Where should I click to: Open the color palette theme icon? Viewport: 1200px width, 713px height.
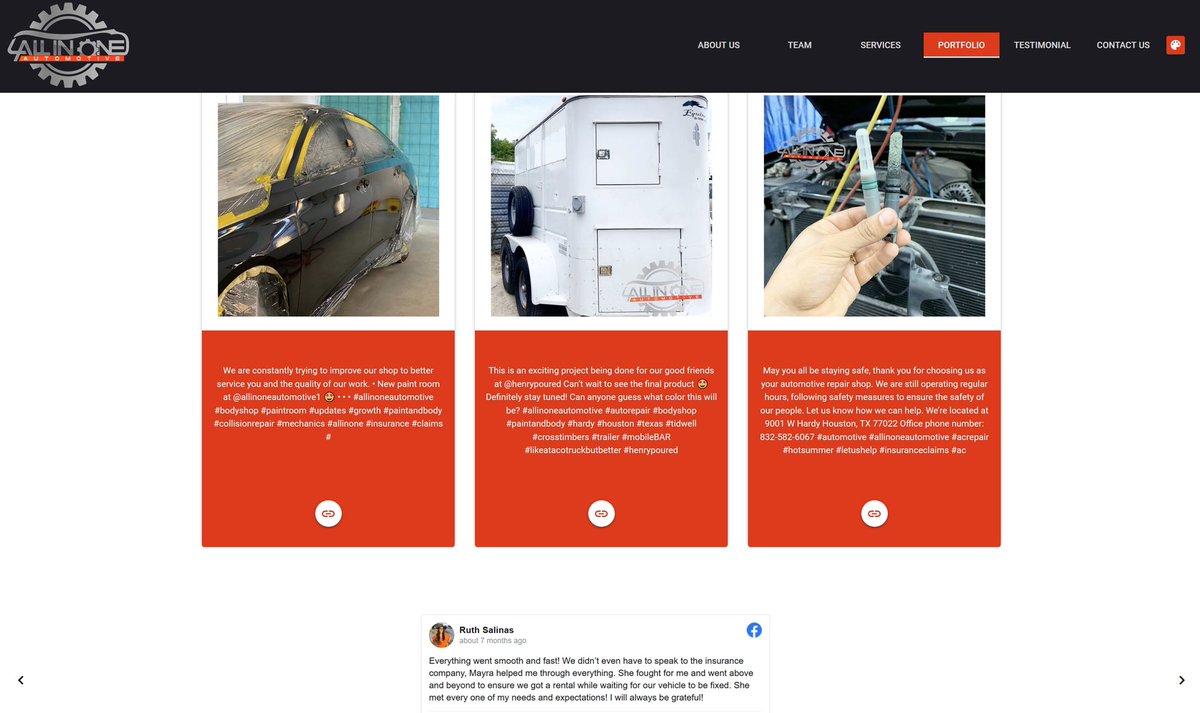(1175, 45)
